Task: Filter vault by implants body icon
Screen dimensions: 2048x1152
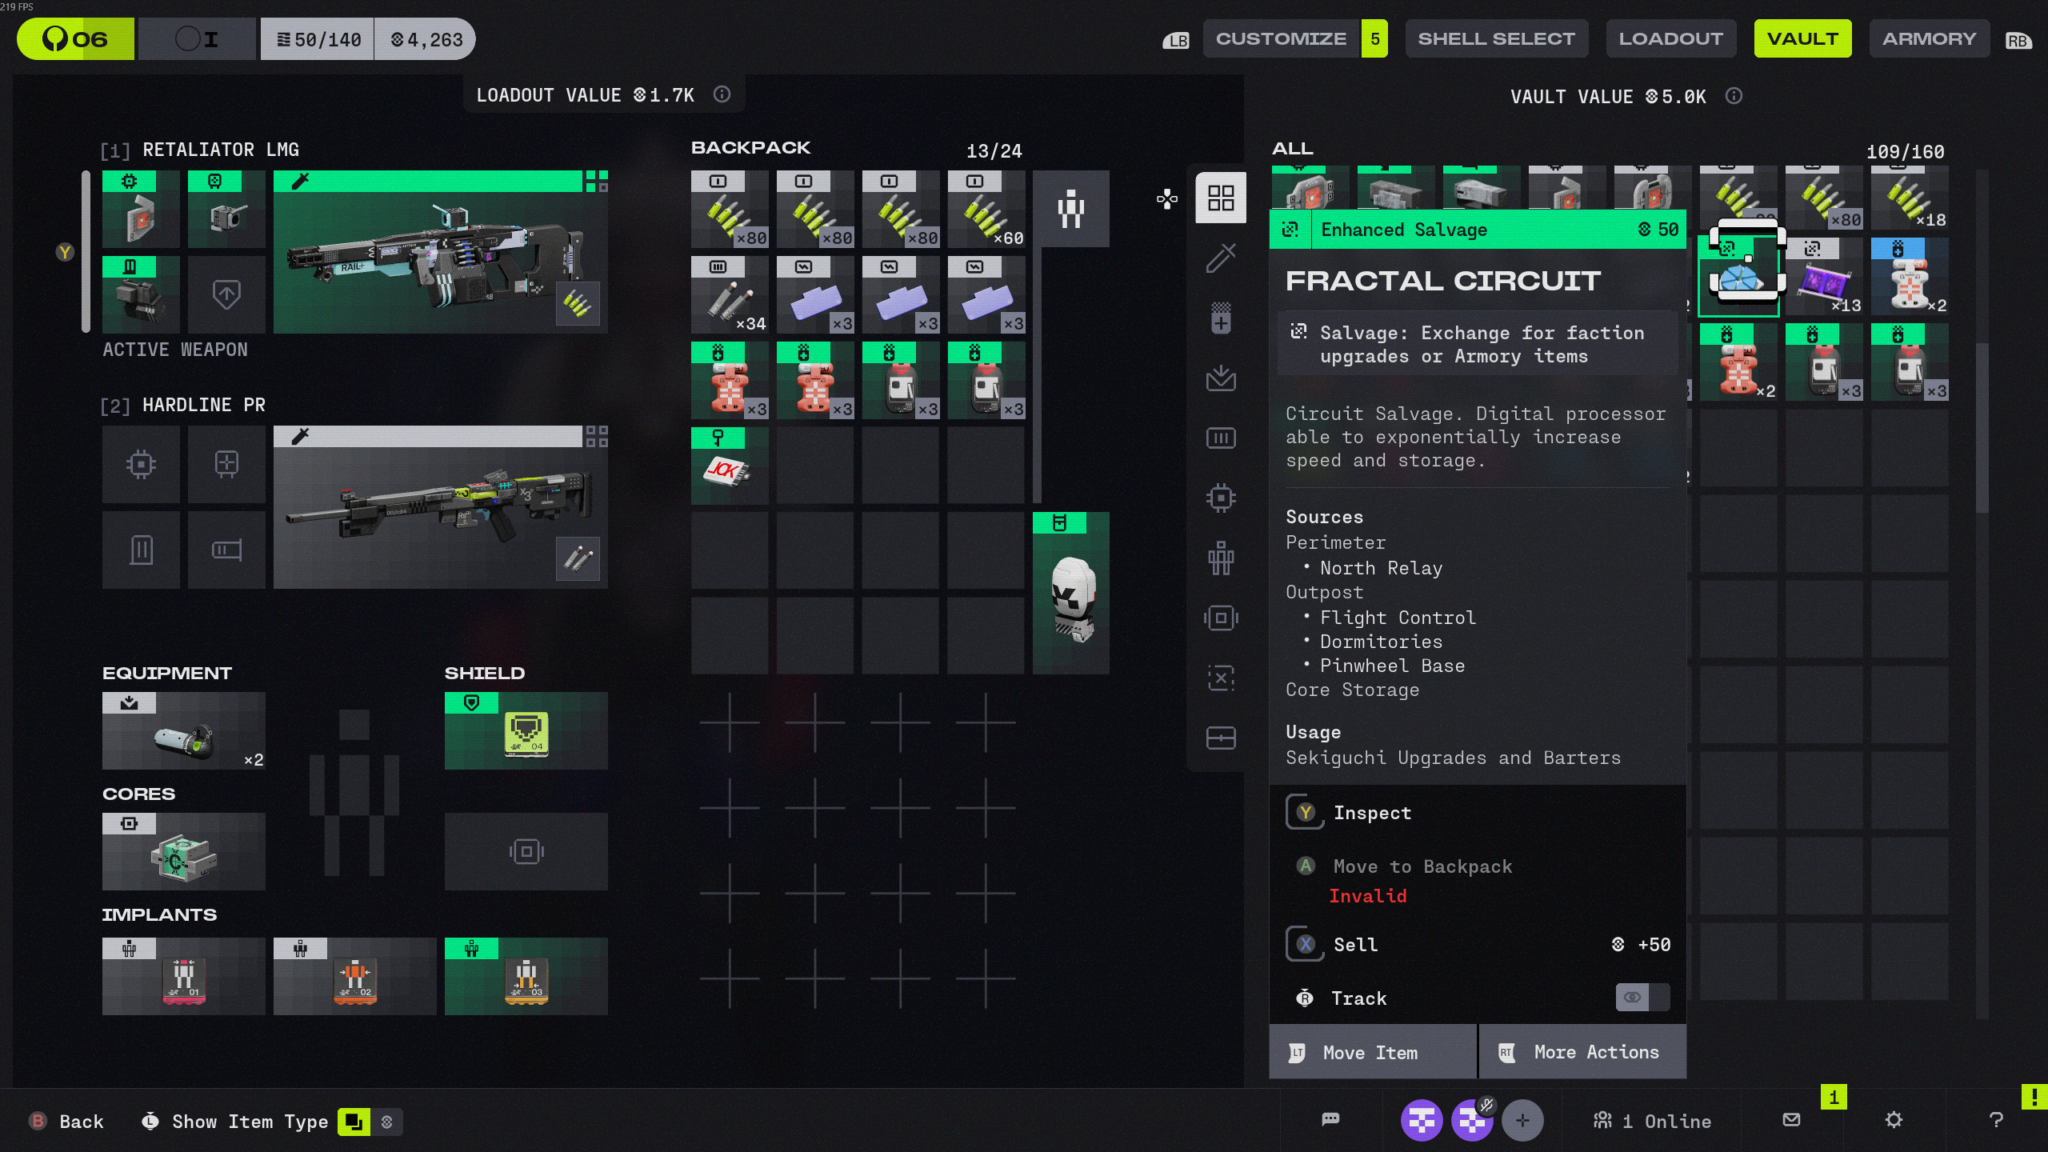Action: [1220, 558]
